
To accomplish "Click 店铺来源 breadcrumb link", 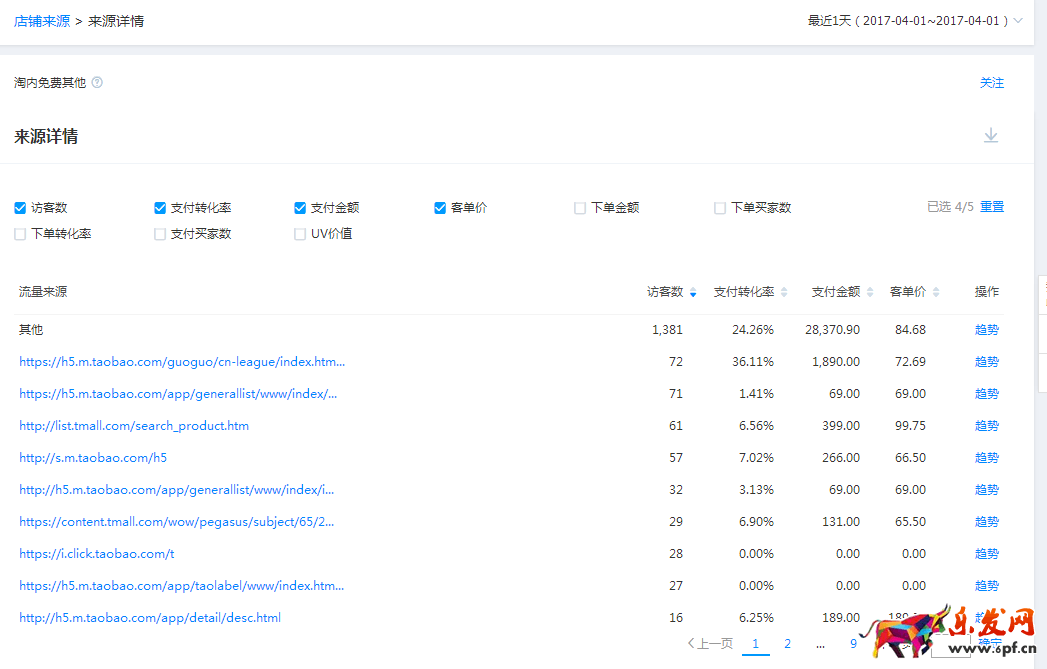I will pyautogui.click(x=42, y=21).
